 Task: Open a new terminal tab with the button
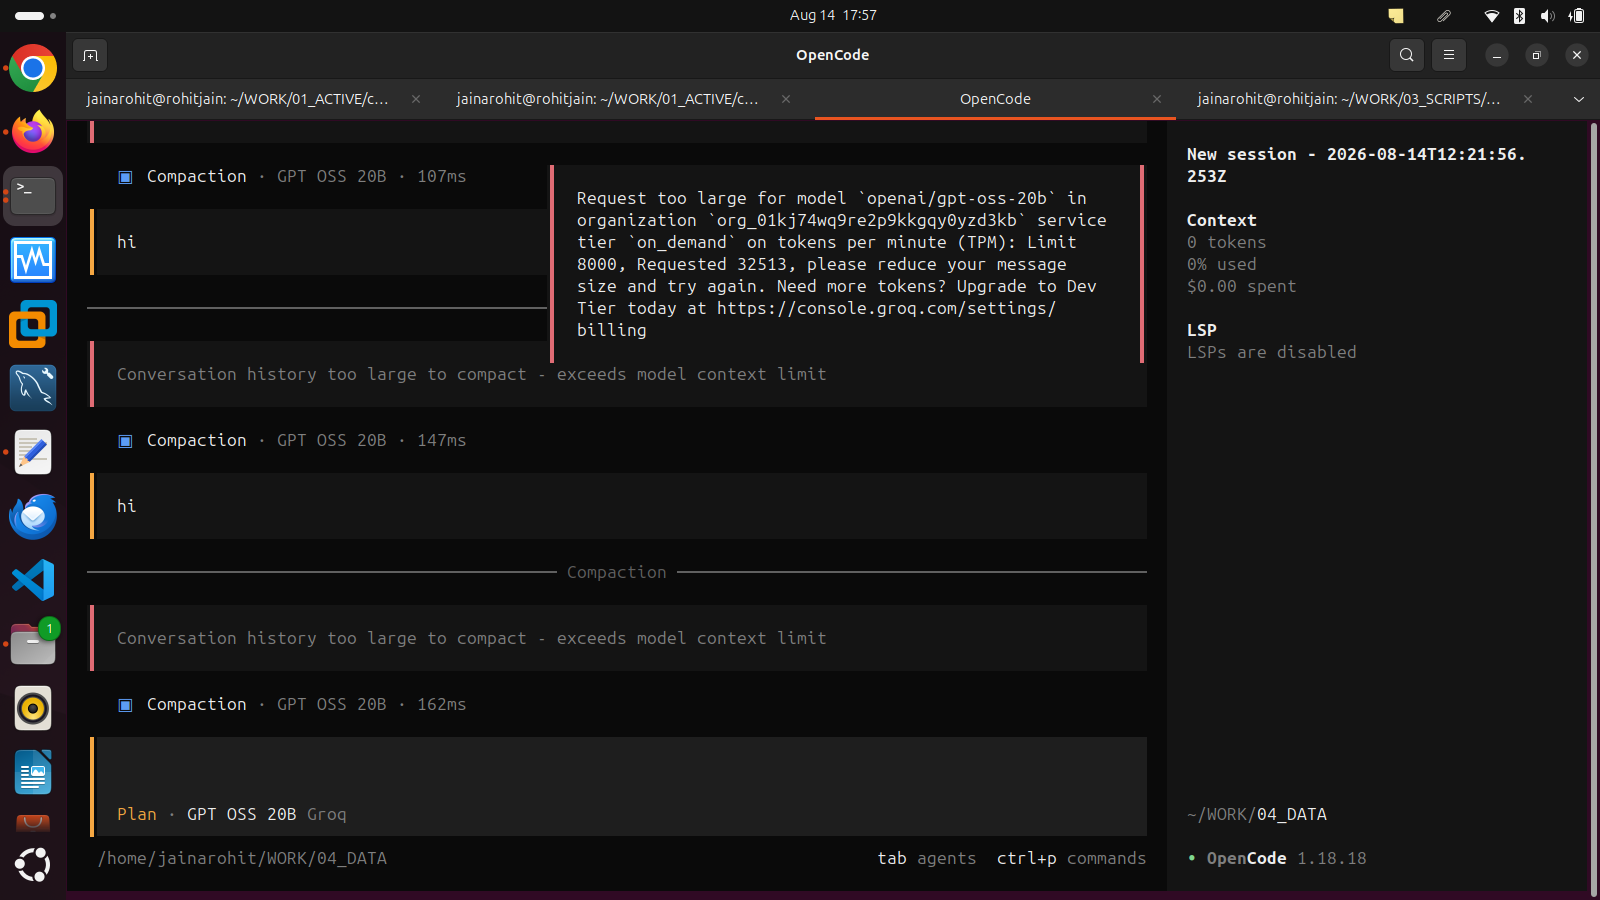coord(90,55)
